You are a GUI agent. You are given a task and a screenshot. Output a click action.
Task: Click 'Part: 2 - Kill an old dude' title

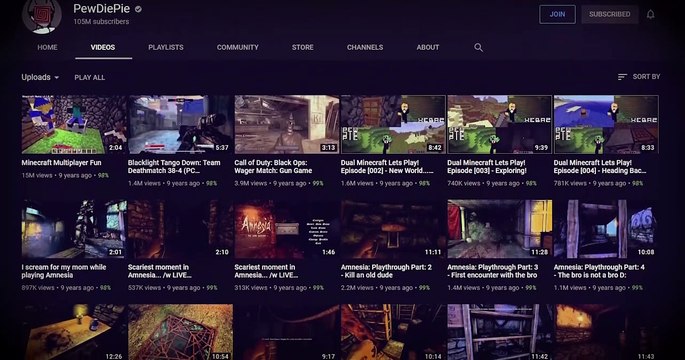coord(386,271)
